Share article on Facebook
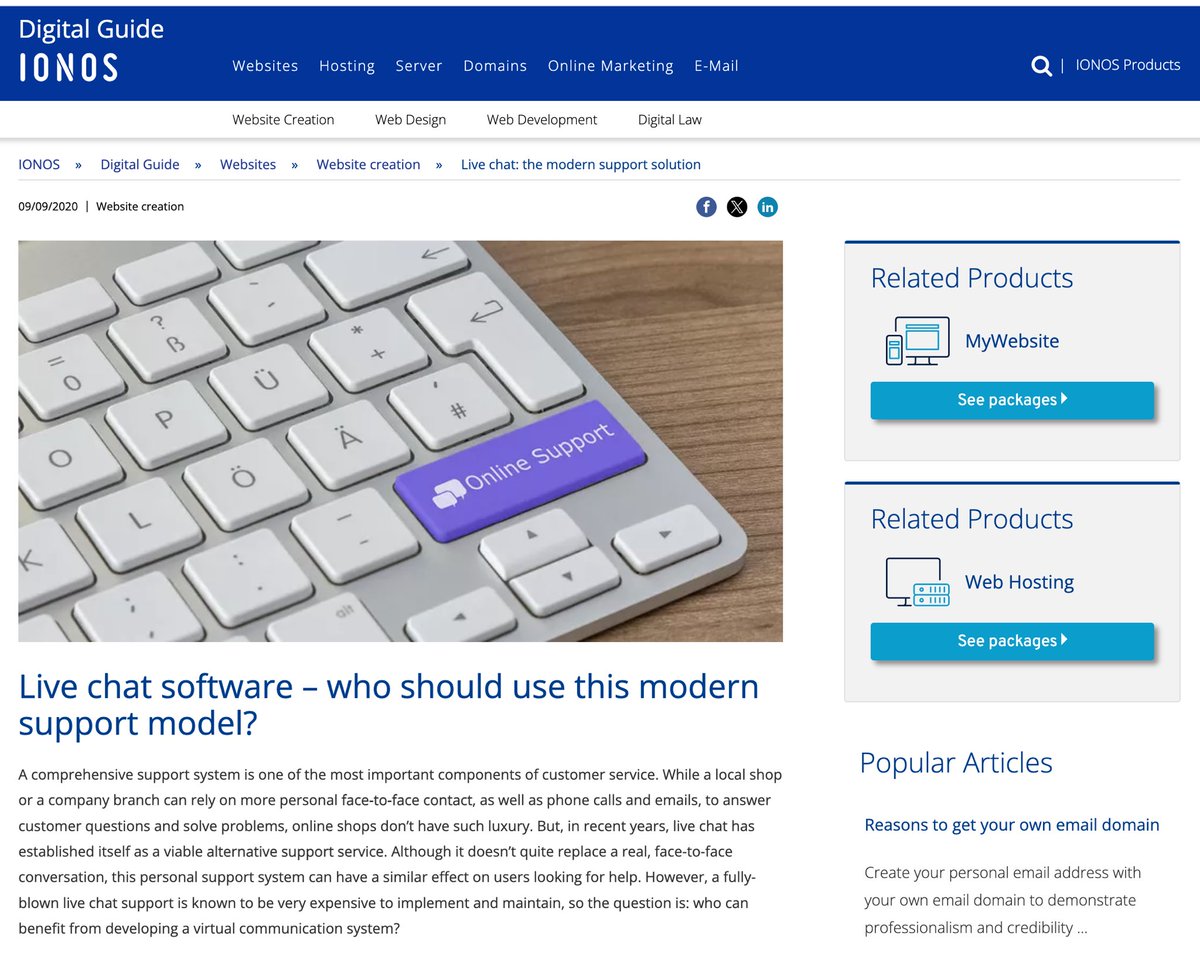The height and width of the screenshot is (956, 1200). point(706,207)
